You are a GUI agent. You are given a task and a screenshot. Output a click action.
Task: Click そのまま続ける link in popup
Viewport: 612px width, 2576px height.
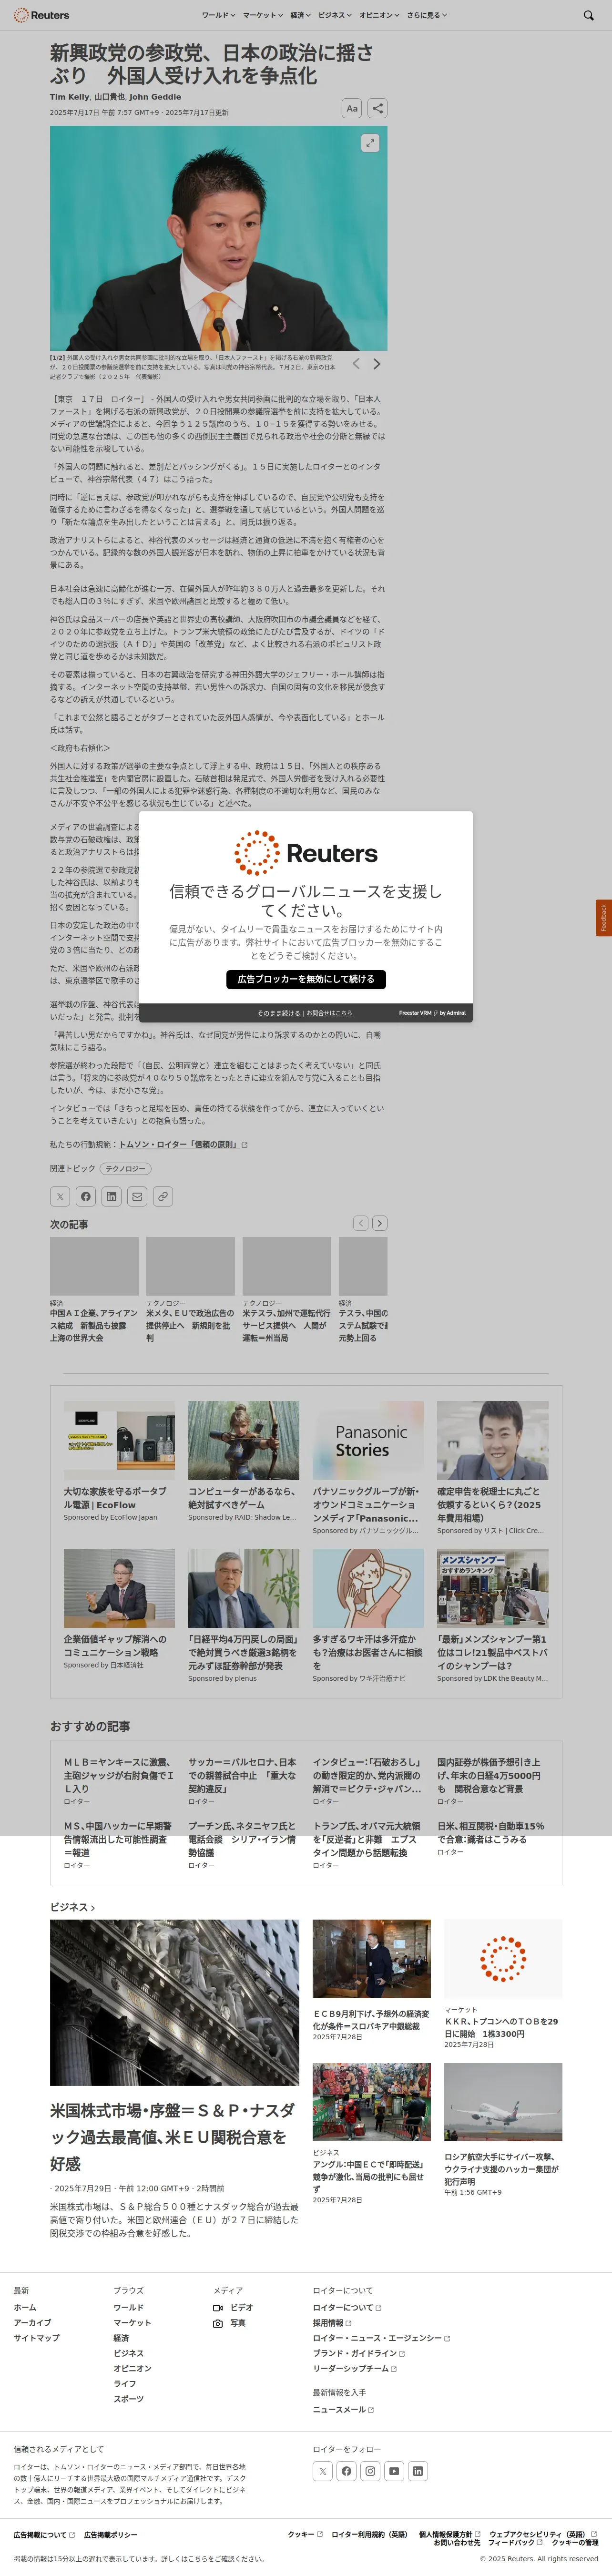278,1013
